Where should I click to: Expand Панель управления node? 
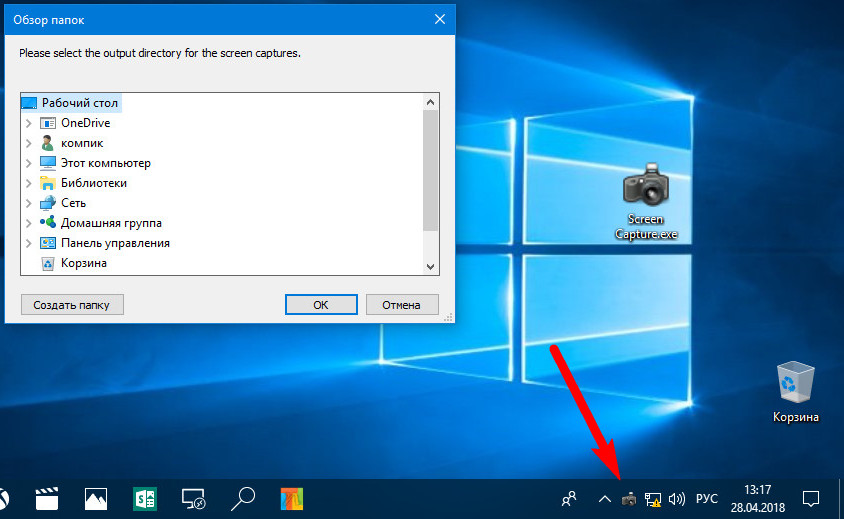click(29, 243)
